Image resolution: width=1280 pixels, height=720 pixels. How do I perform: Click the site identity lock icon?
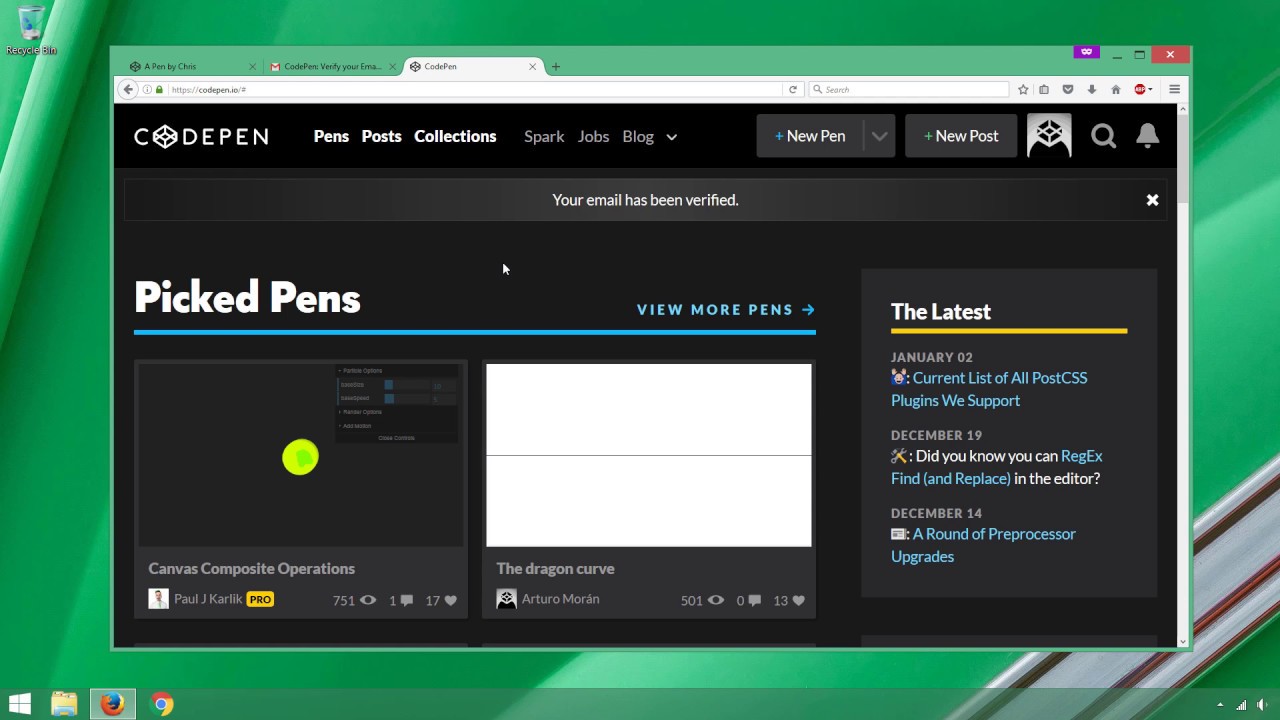click(159, 89)
